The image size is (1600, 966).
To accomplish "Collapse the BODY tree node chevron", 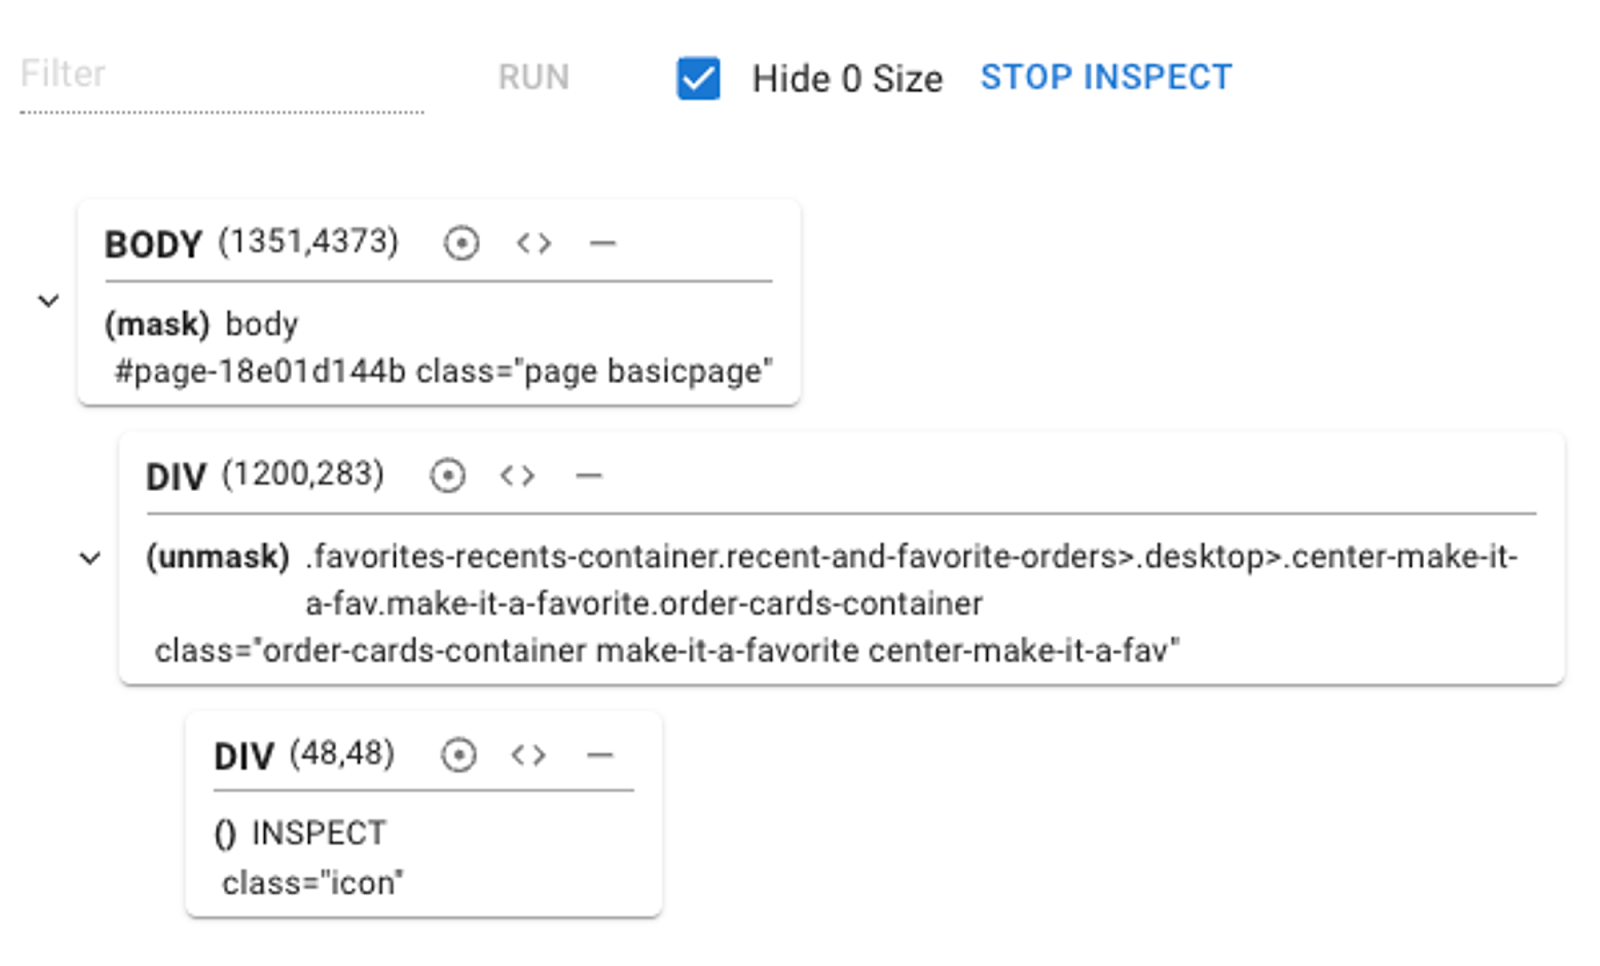I will coord(48,300).
